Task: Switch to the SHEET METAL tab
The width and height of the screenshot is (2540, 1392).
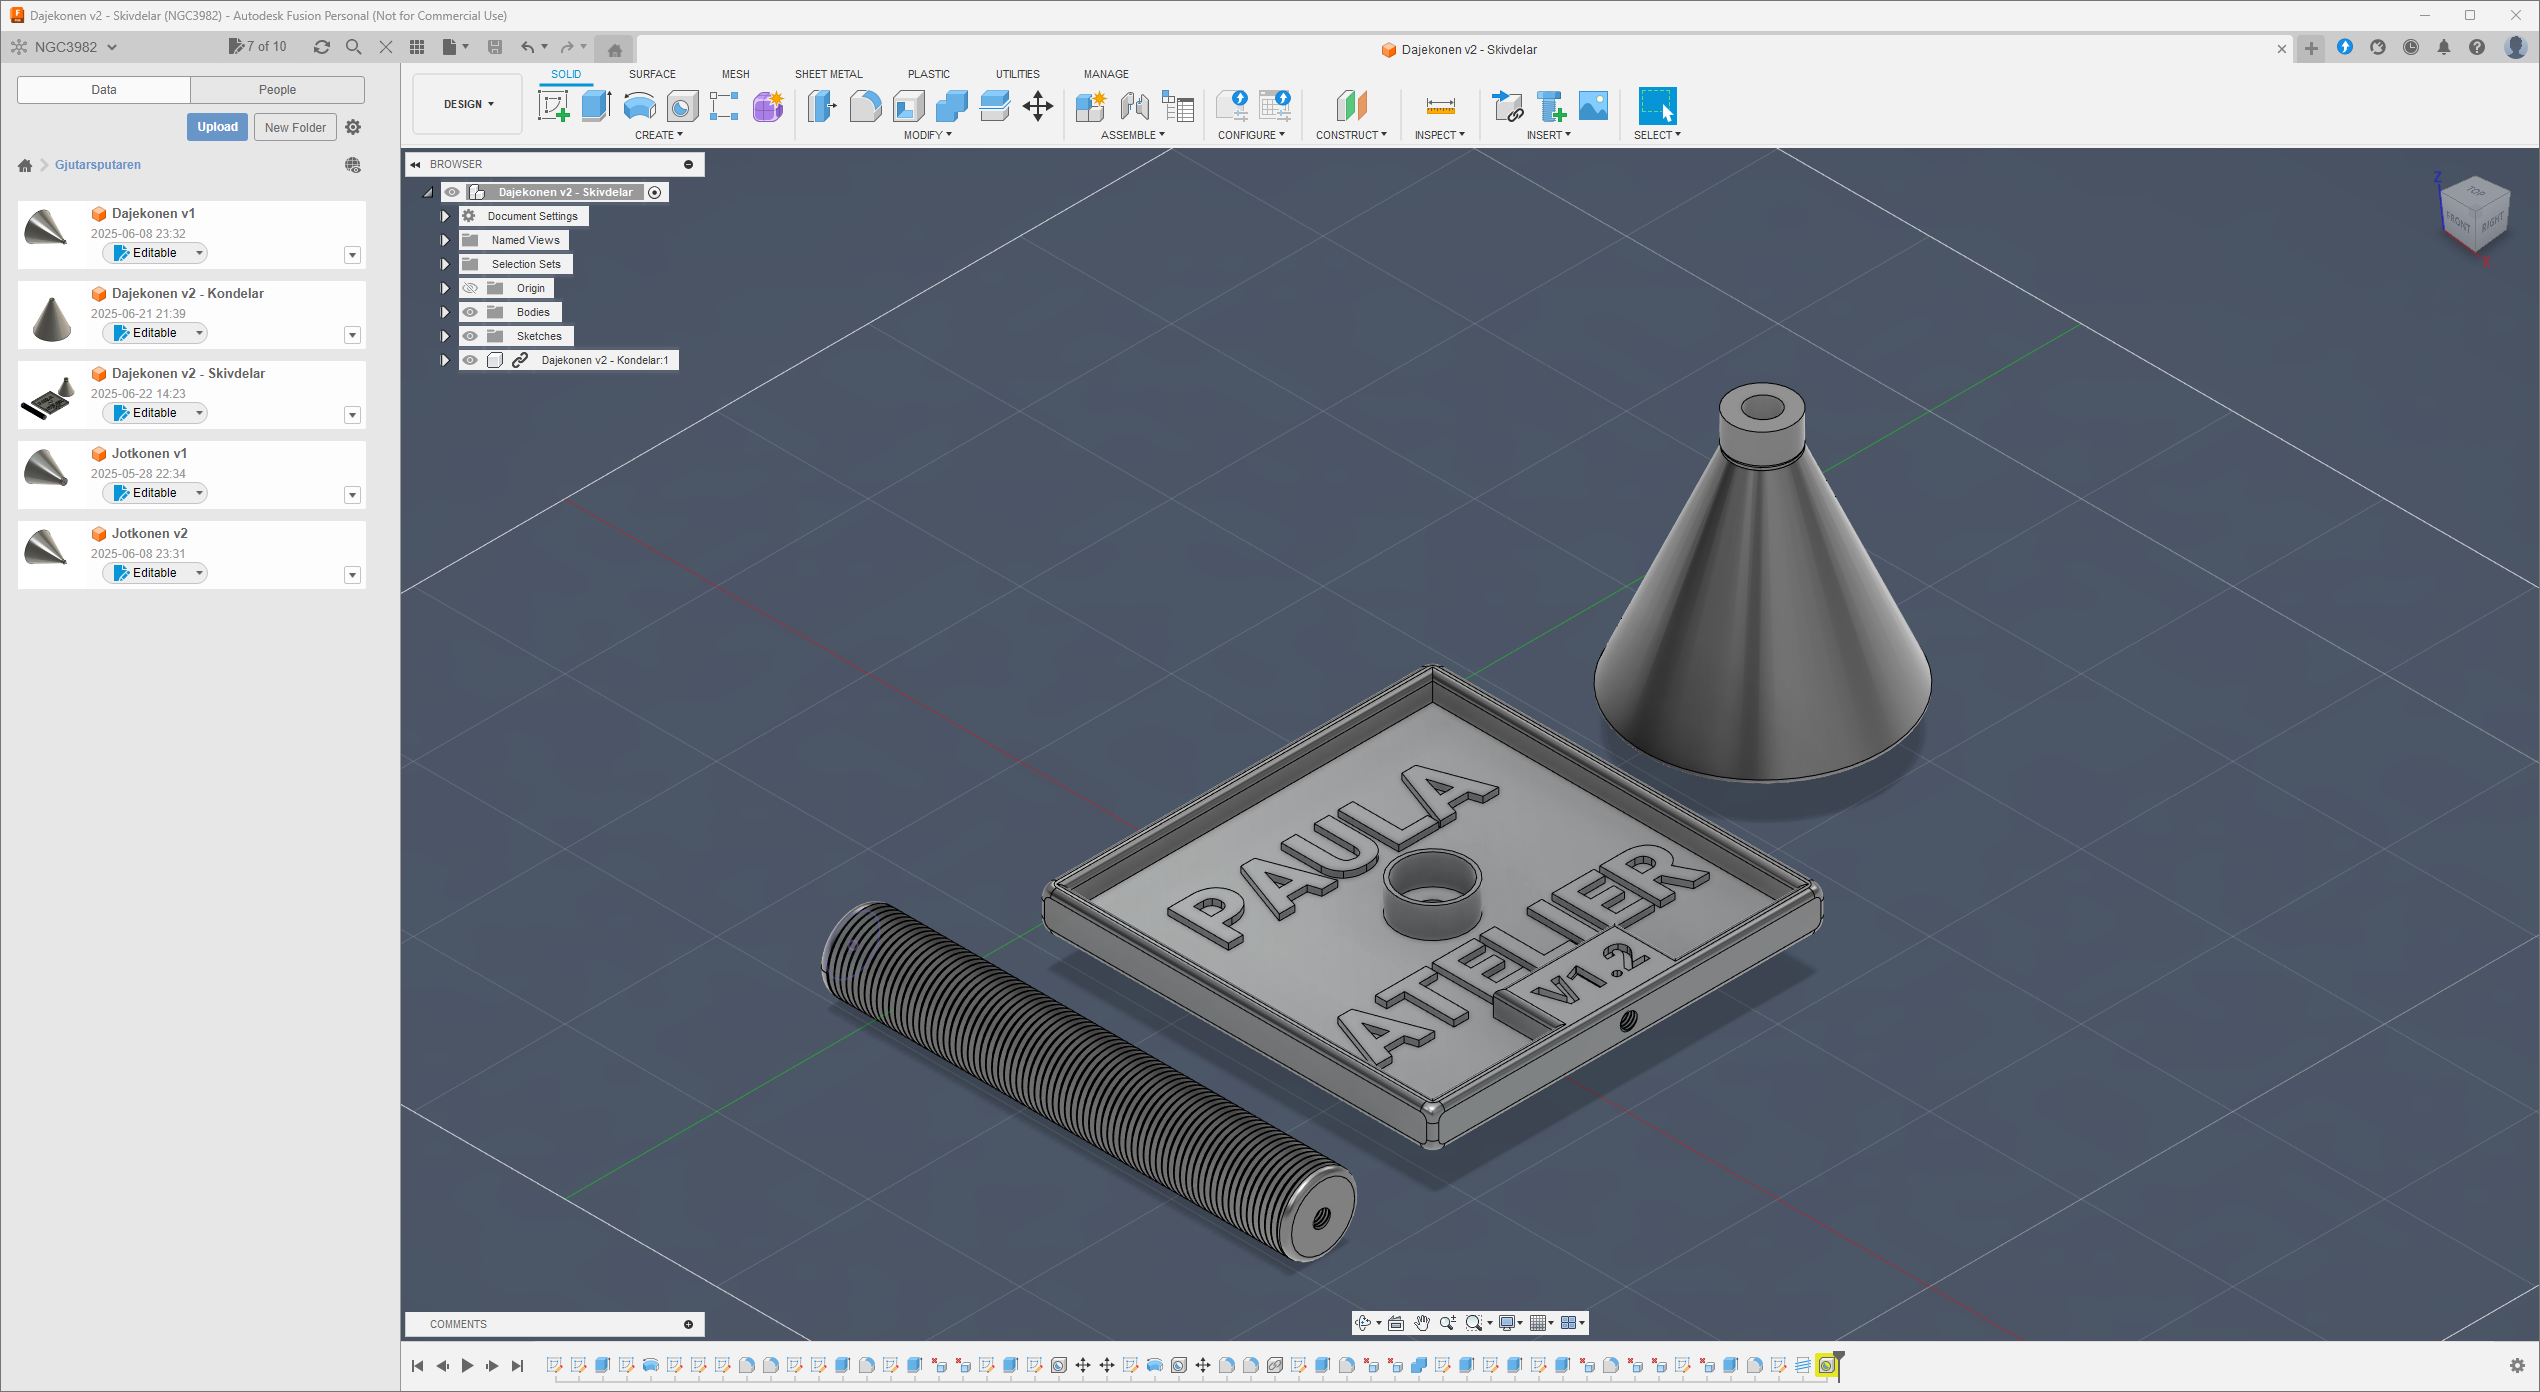Action: click(x=828, y=74)
